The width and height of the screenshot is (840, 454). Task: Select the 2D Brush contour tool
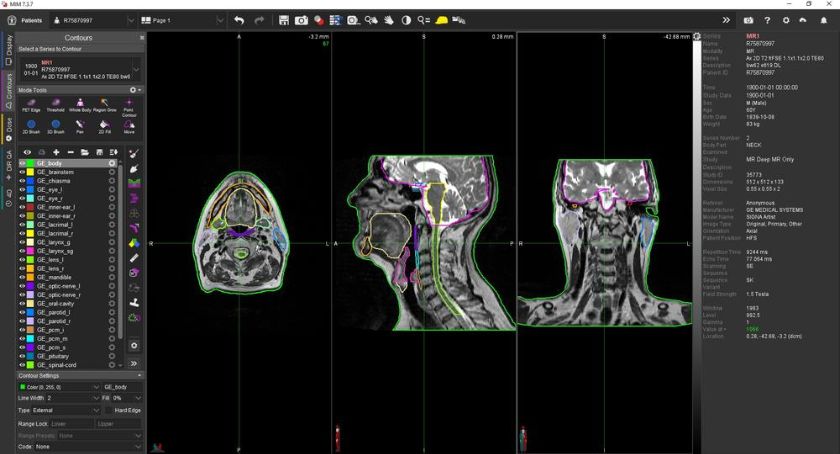tap(31, 126)
